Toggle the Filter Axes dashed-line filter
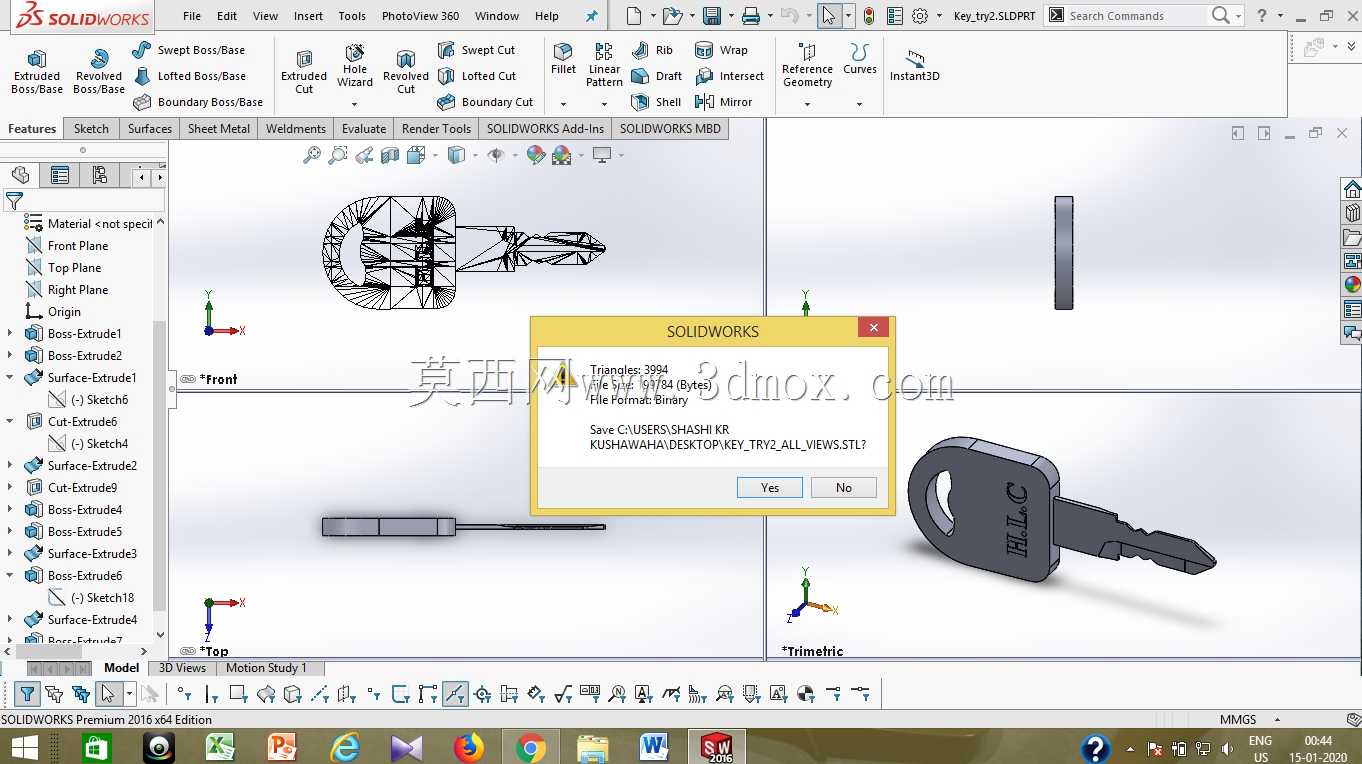The image size is (1362, 764). [319, 694]
